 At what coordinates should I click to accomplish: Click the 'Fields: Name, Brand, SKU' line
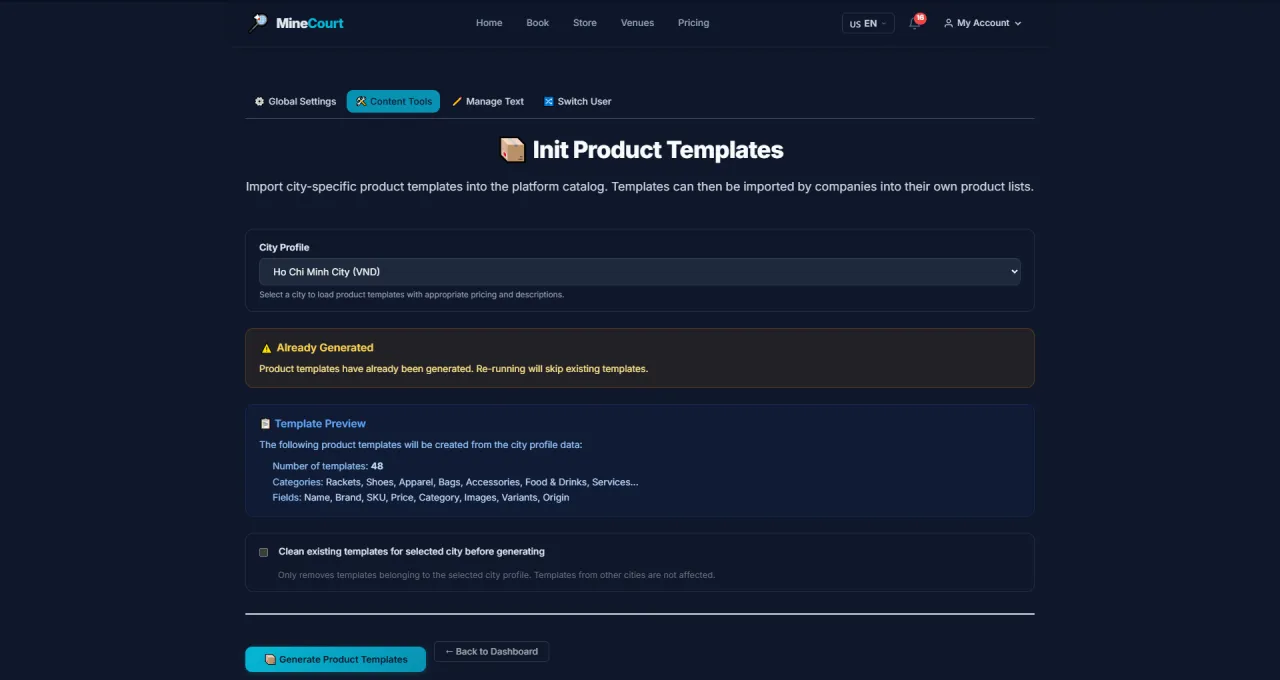pyautogui.click(x=420, y=497)
